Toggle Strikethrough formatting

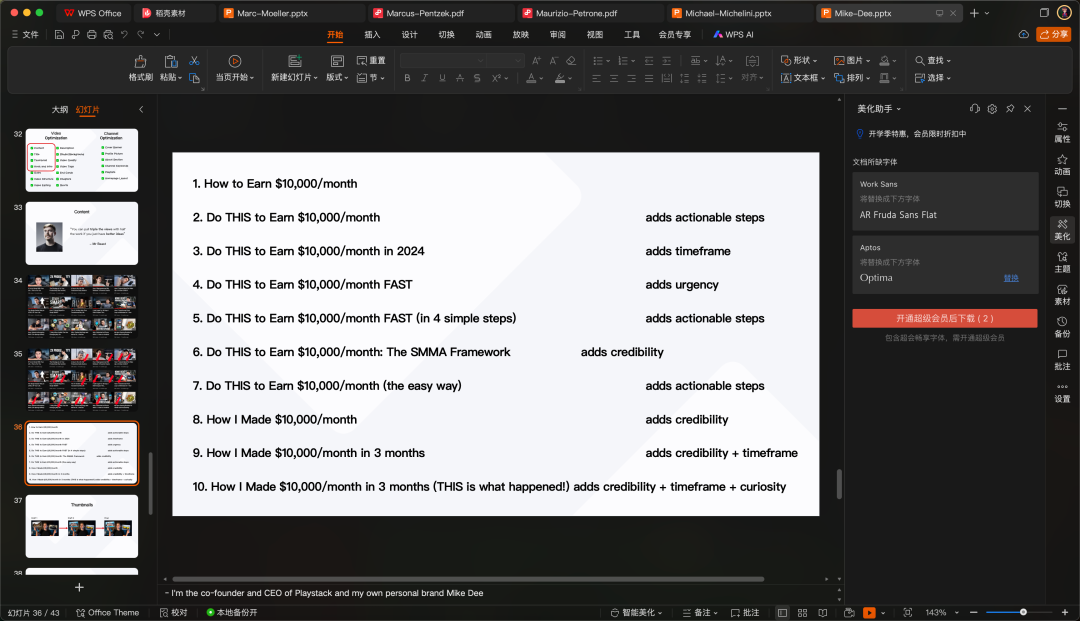(x=459, y=78)
